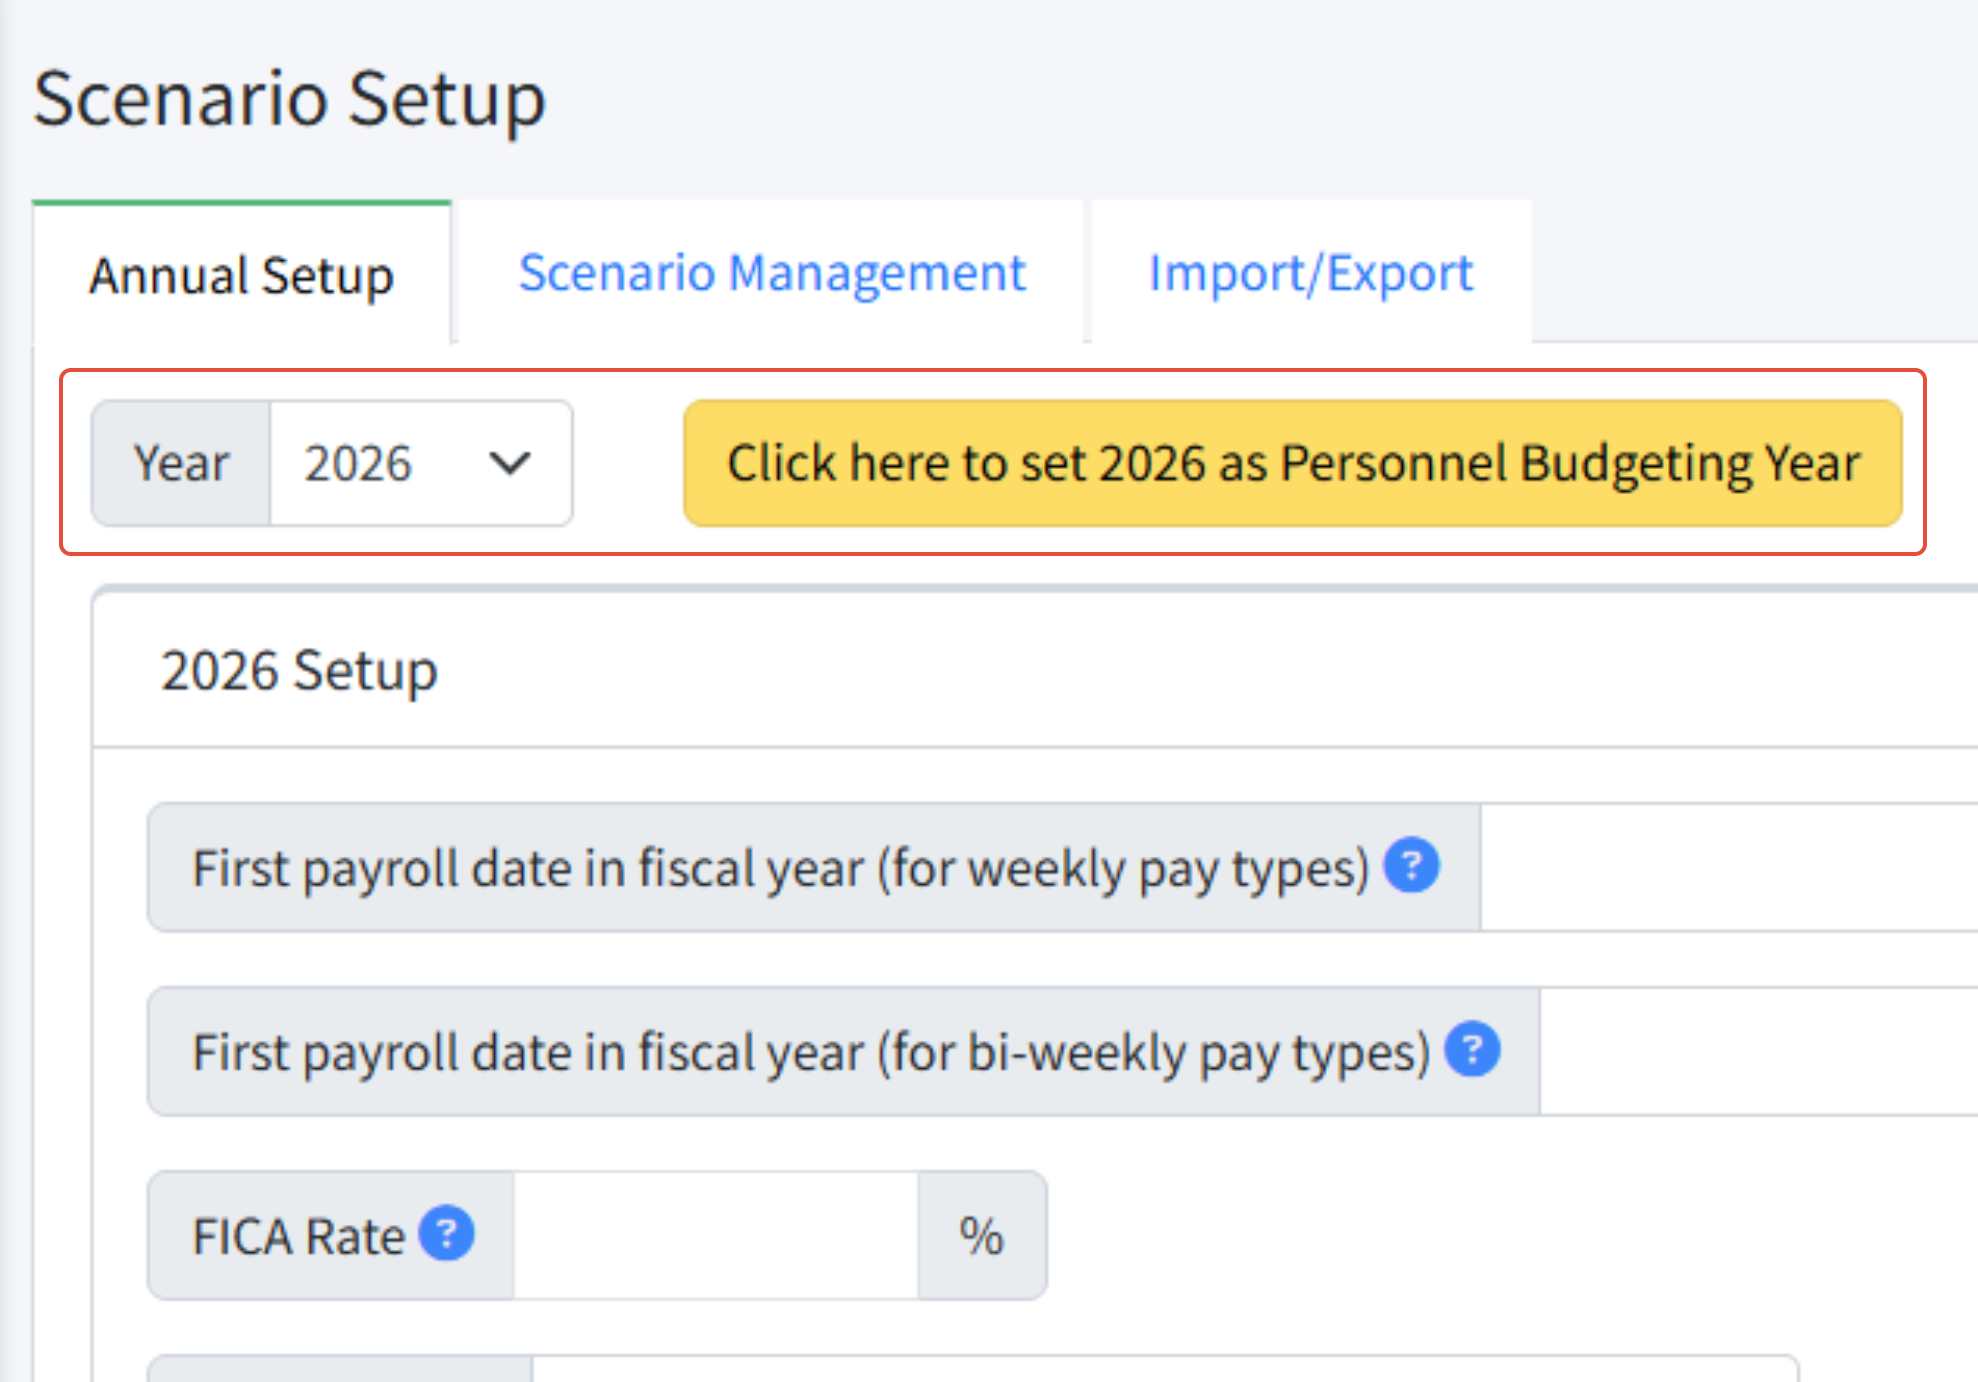Click the weekly pay types payroll label
This screenshot has height=1382, width=1978.
click(x=781, y=867)
